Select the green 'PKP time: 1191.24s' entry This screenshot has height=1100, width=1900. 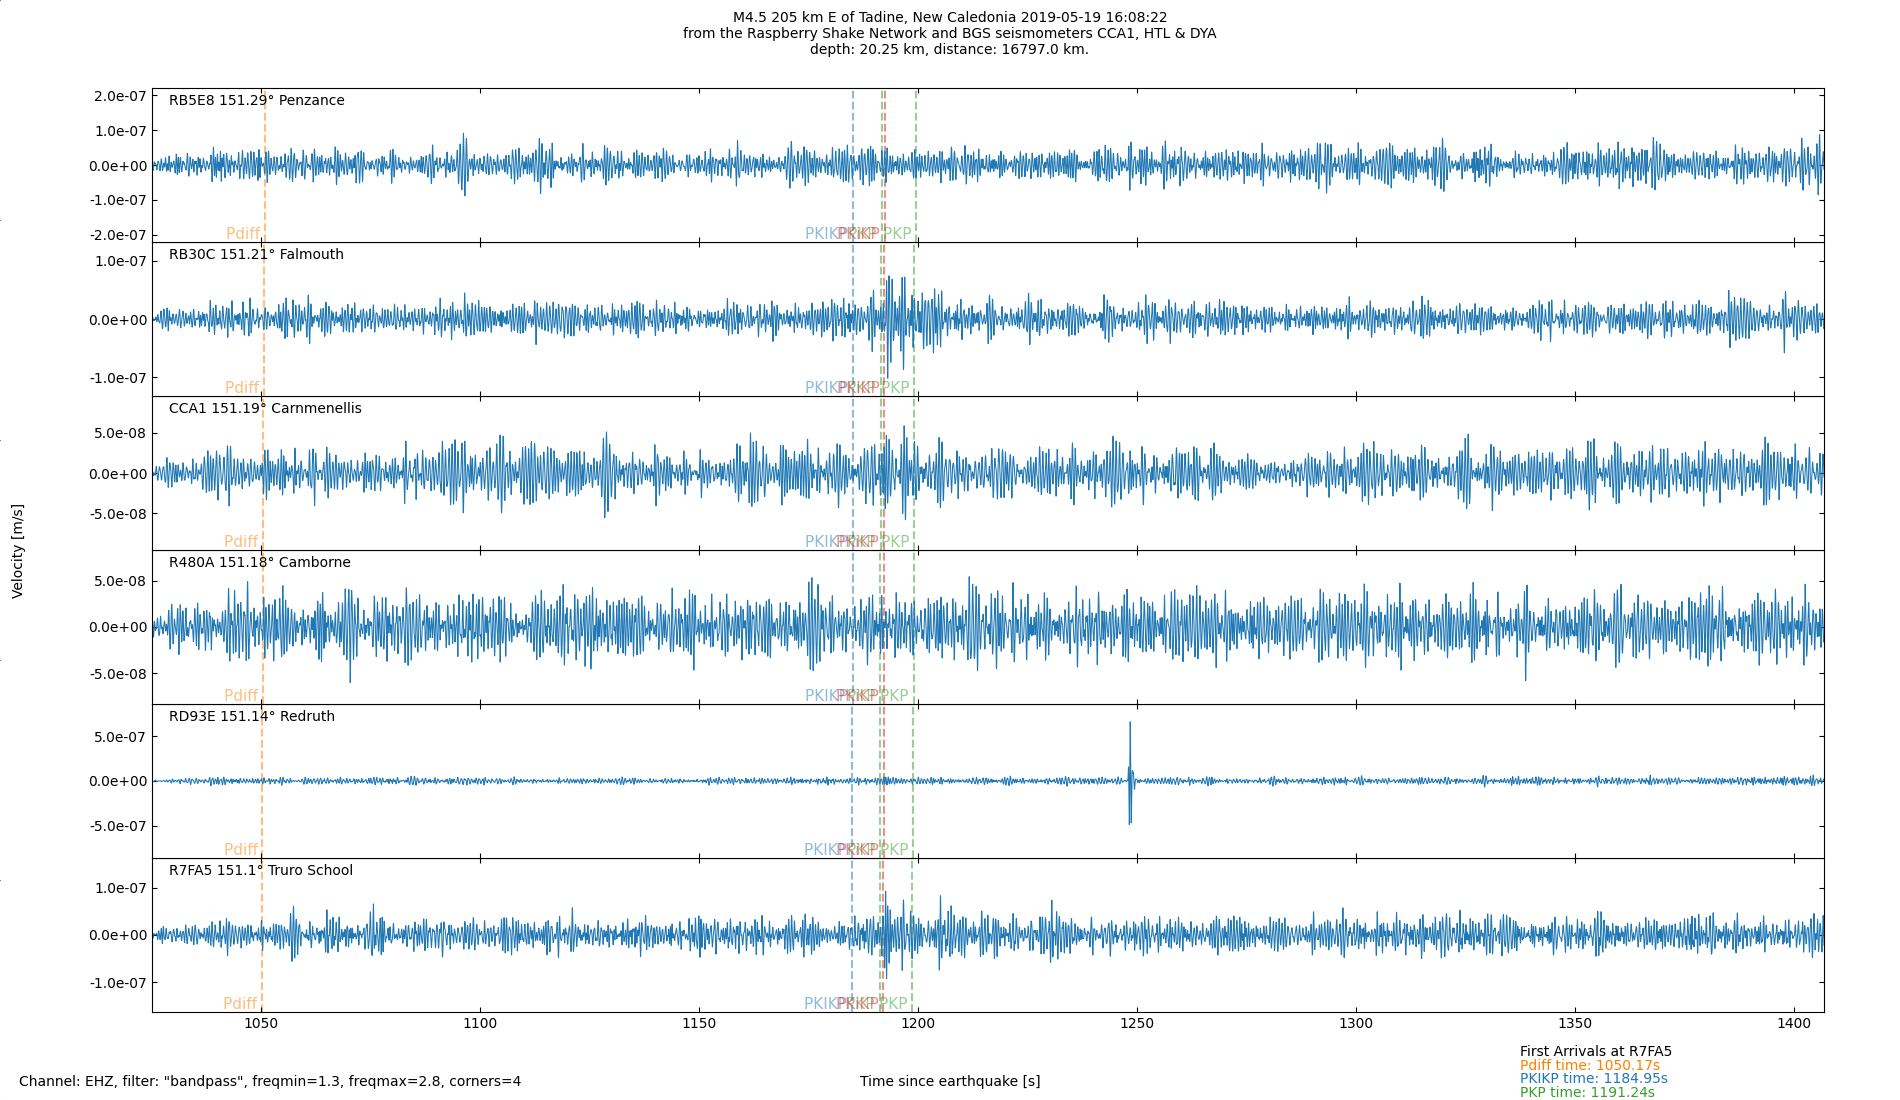point(1587,1092)
